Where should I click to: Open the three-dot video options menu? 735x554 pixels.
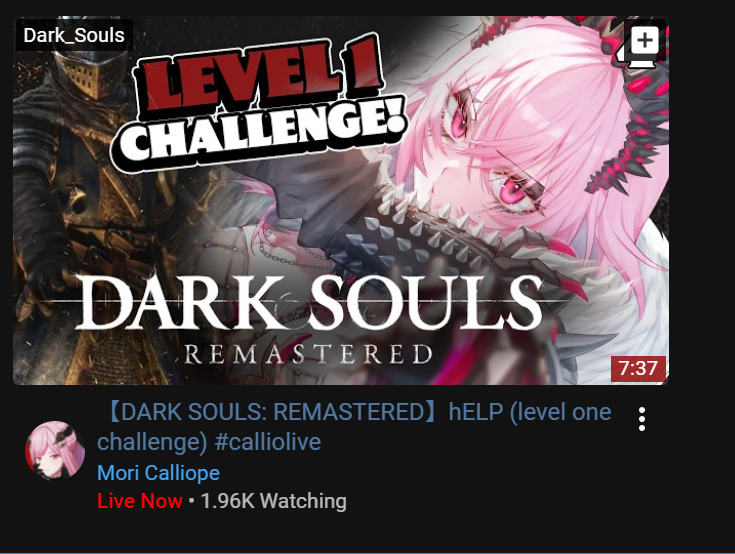pyautogui.click(x=642, y=419)
